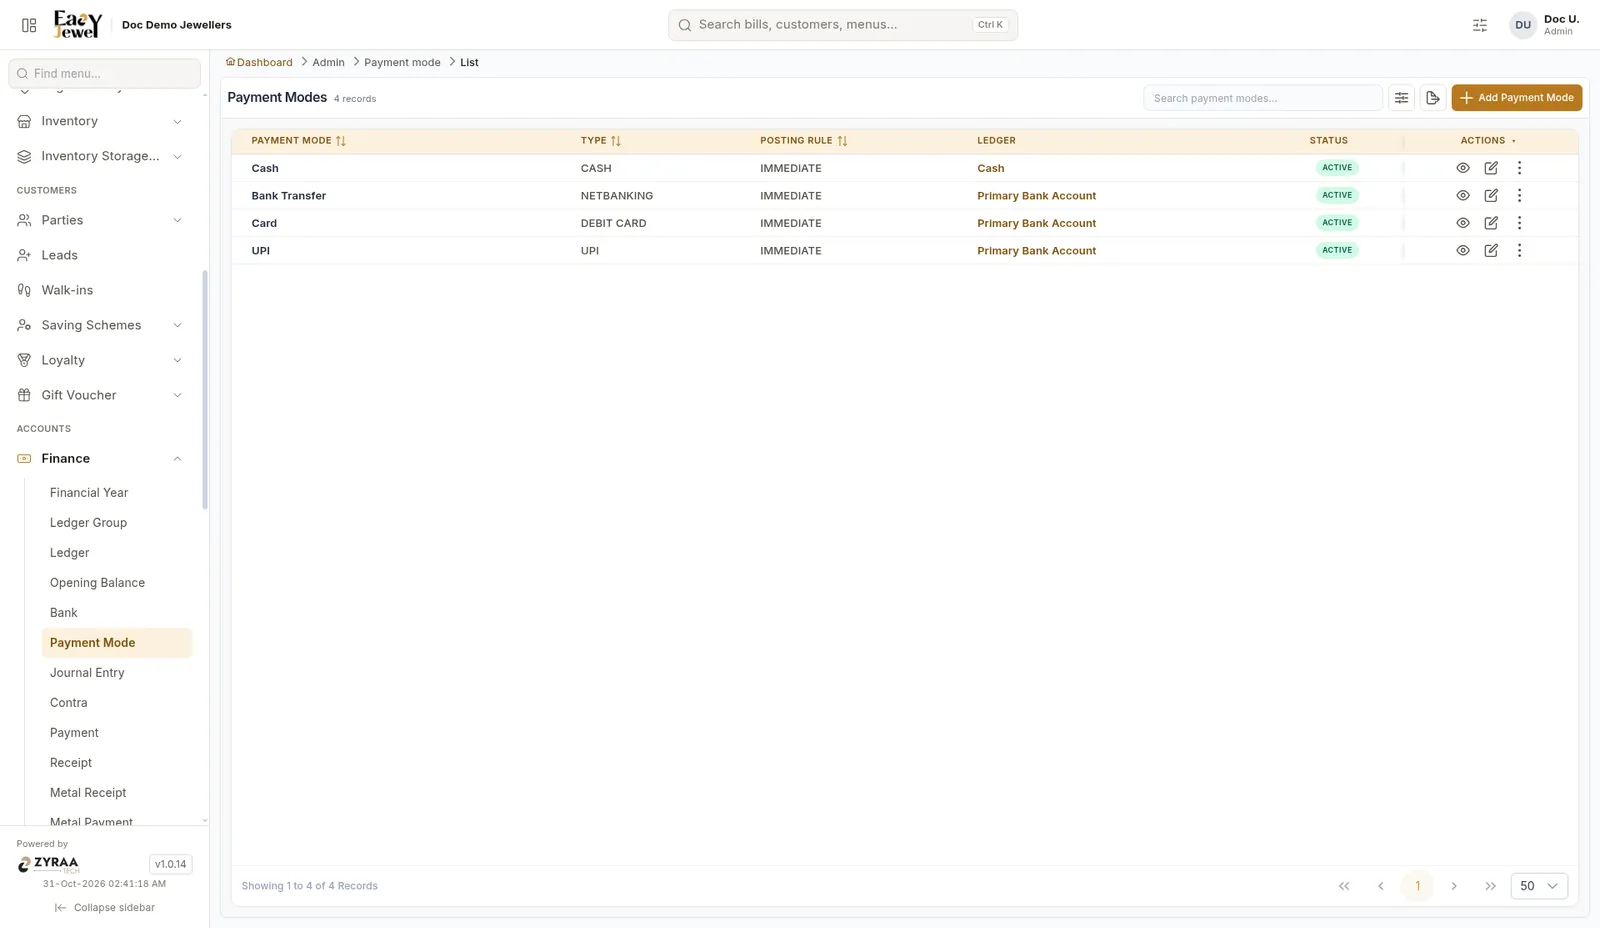
Task: Focus the Find menu search box
Action: pyautogui.click(x=104, y=73)
